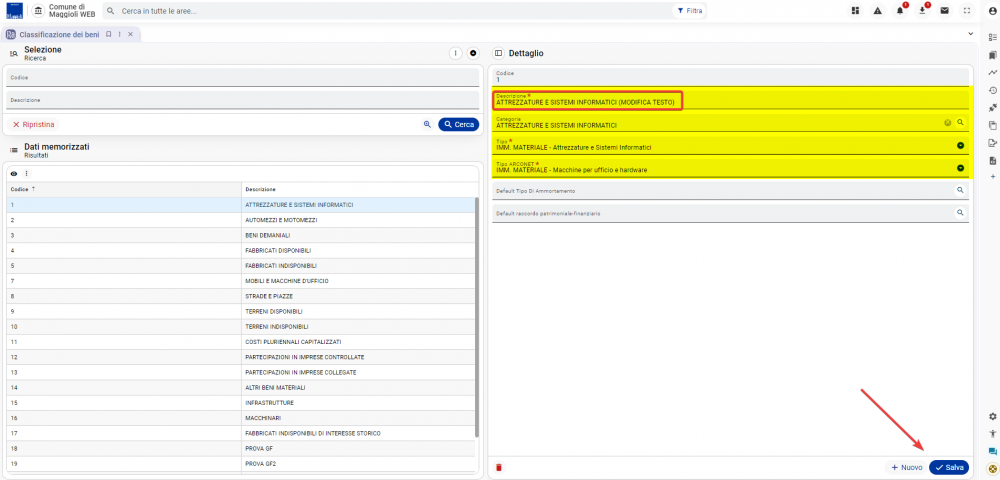Image resolution: width=1000 pixels, height=480 pixels.
Task: Click the pin icon in right sidebar
Action: (x=992, y=107)
